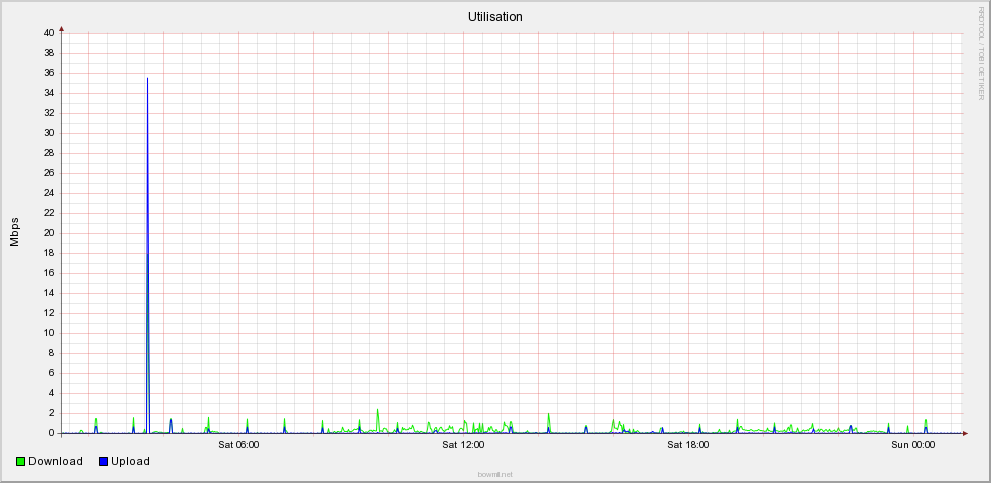Select the Download legend label
The image size is (991, 483).
[55, 461]
